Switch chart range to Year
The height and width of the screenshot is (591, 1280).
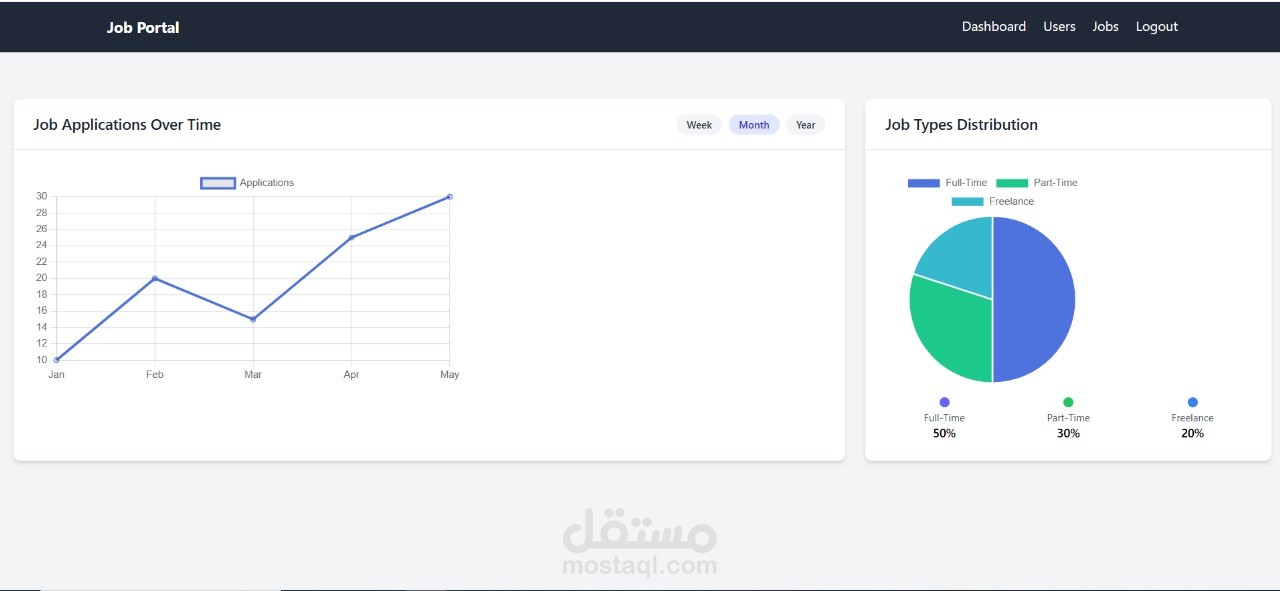pos(806,125)
